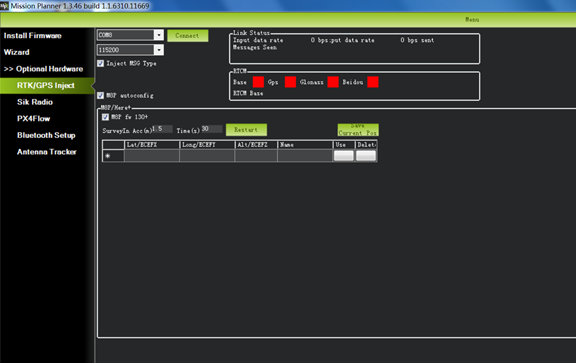
Task: Click the Save Current Pos button
Action: (358, 130)
